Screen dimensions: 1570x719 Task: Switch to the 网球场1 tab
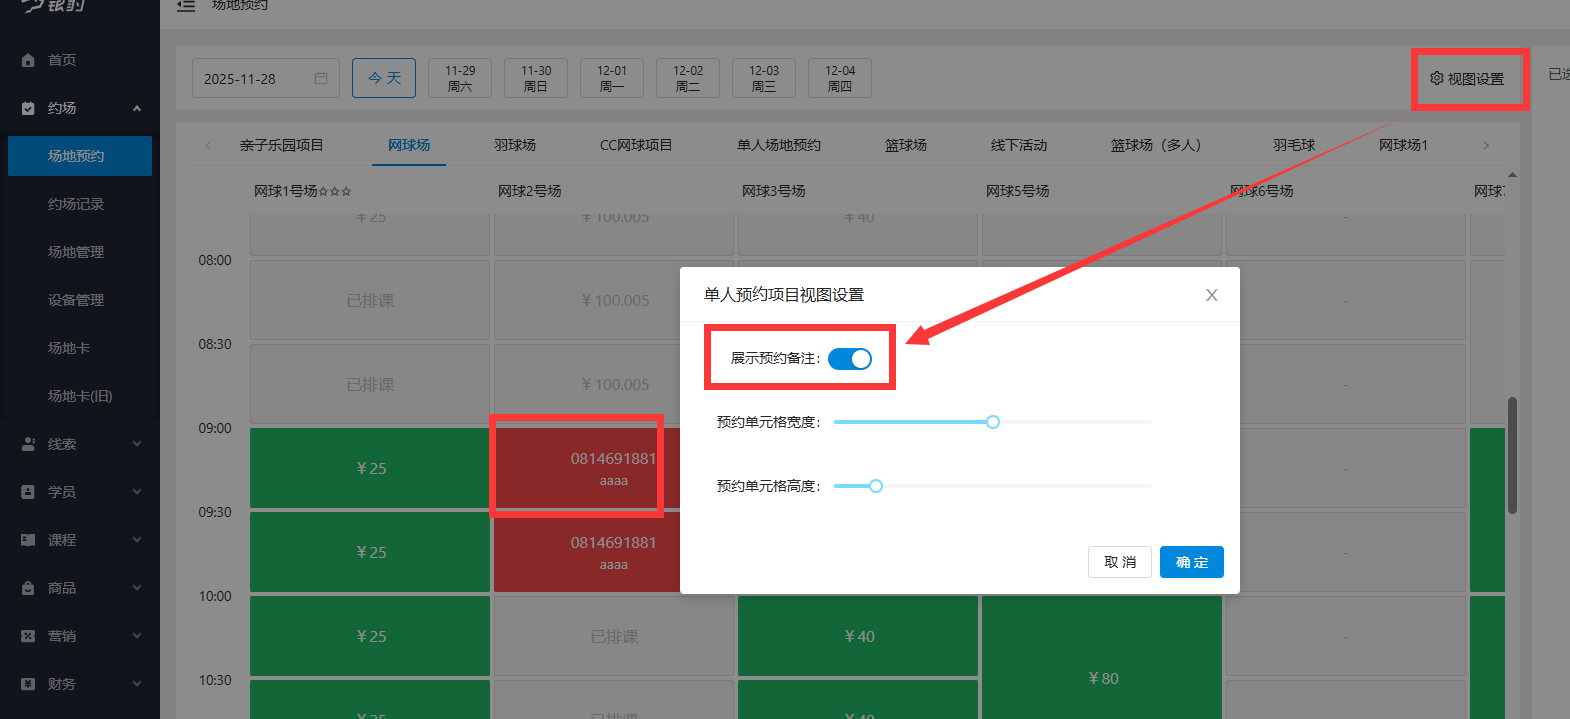(x=1403, y=145)
